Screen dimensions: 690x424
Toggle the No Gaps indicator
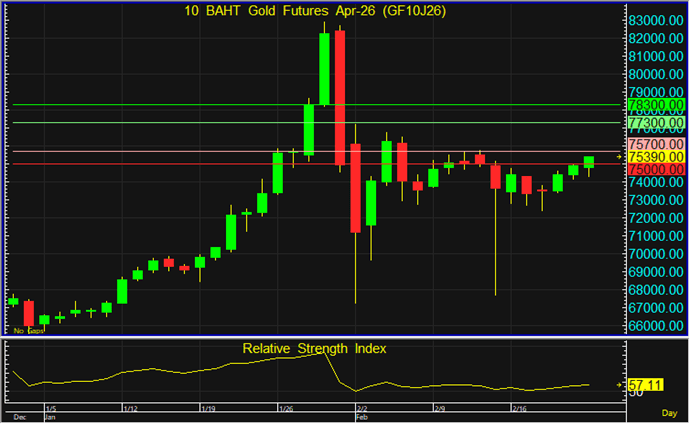(26, 330)
